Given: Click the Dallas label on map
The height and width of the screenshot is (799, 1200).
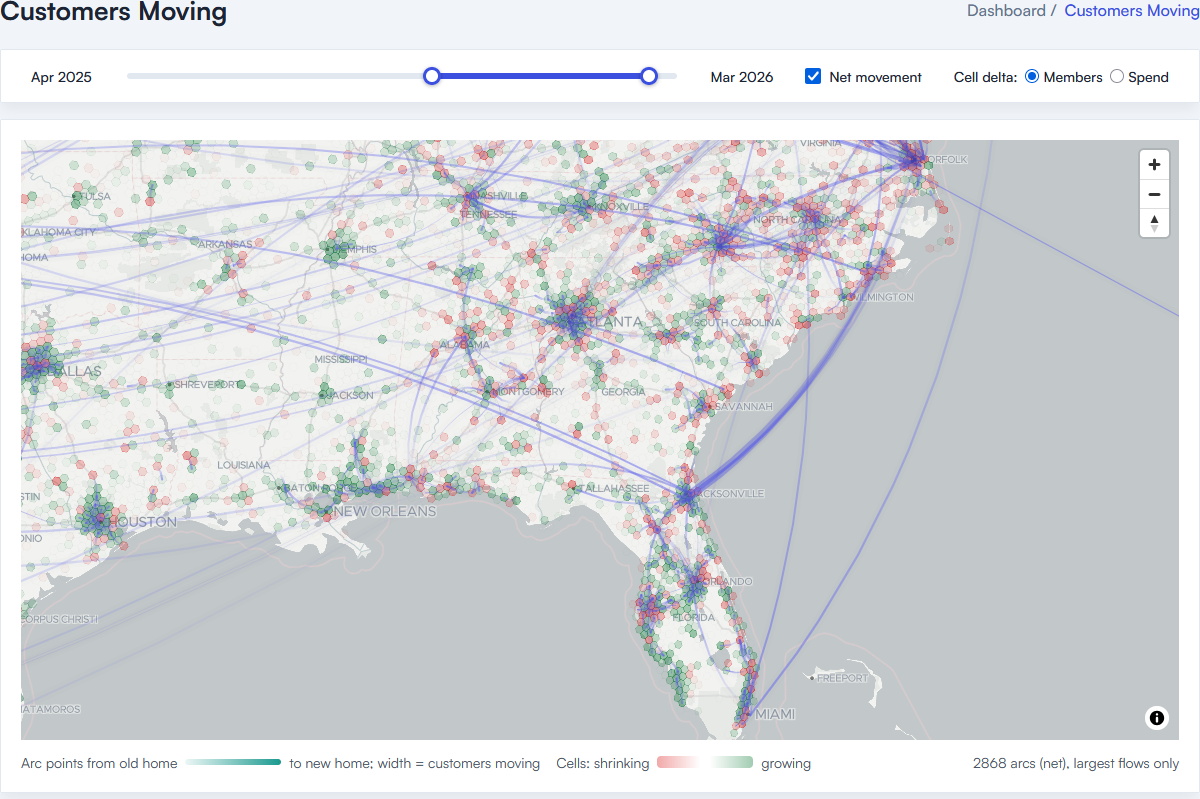Looking at the screenshot, I should click(x=72, y=371).
